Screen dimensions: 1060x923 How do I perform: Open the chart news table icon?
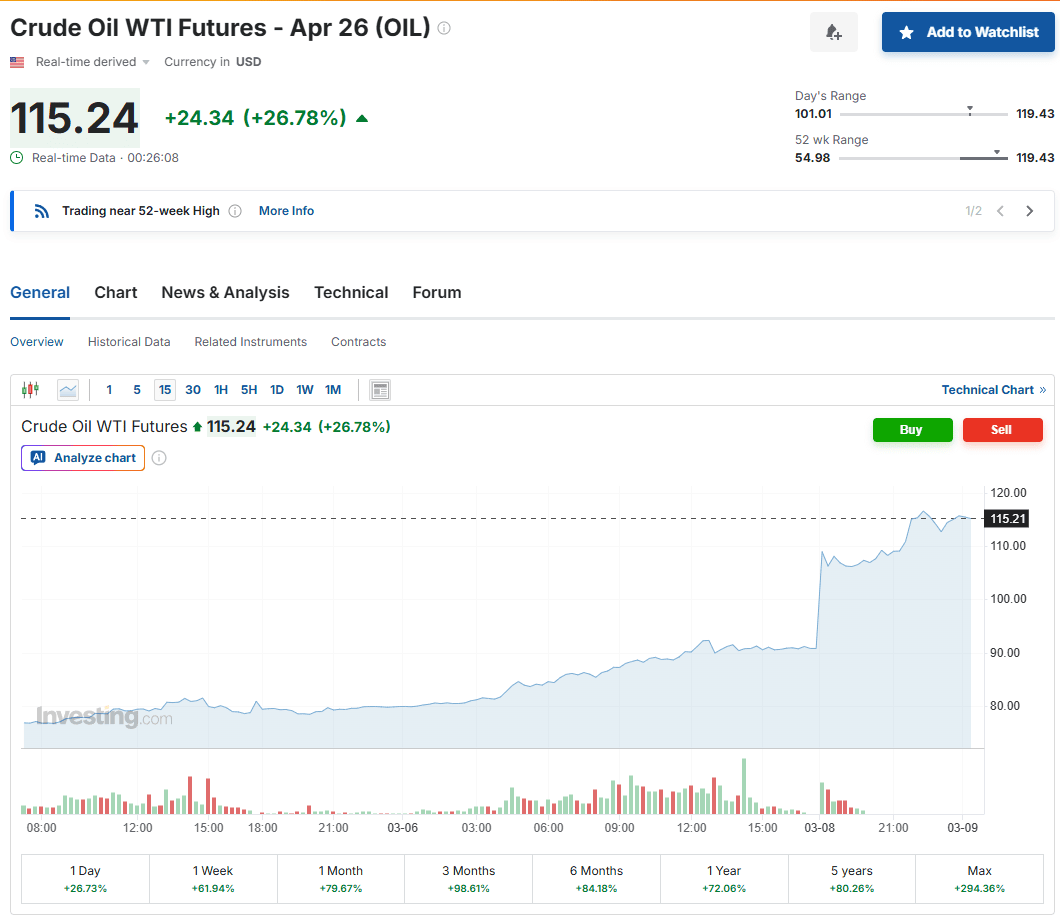coord(380,390)
